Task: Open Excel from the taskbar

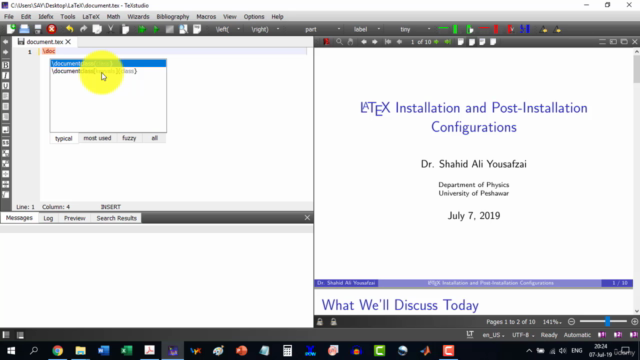Action: tap(127, 351)
